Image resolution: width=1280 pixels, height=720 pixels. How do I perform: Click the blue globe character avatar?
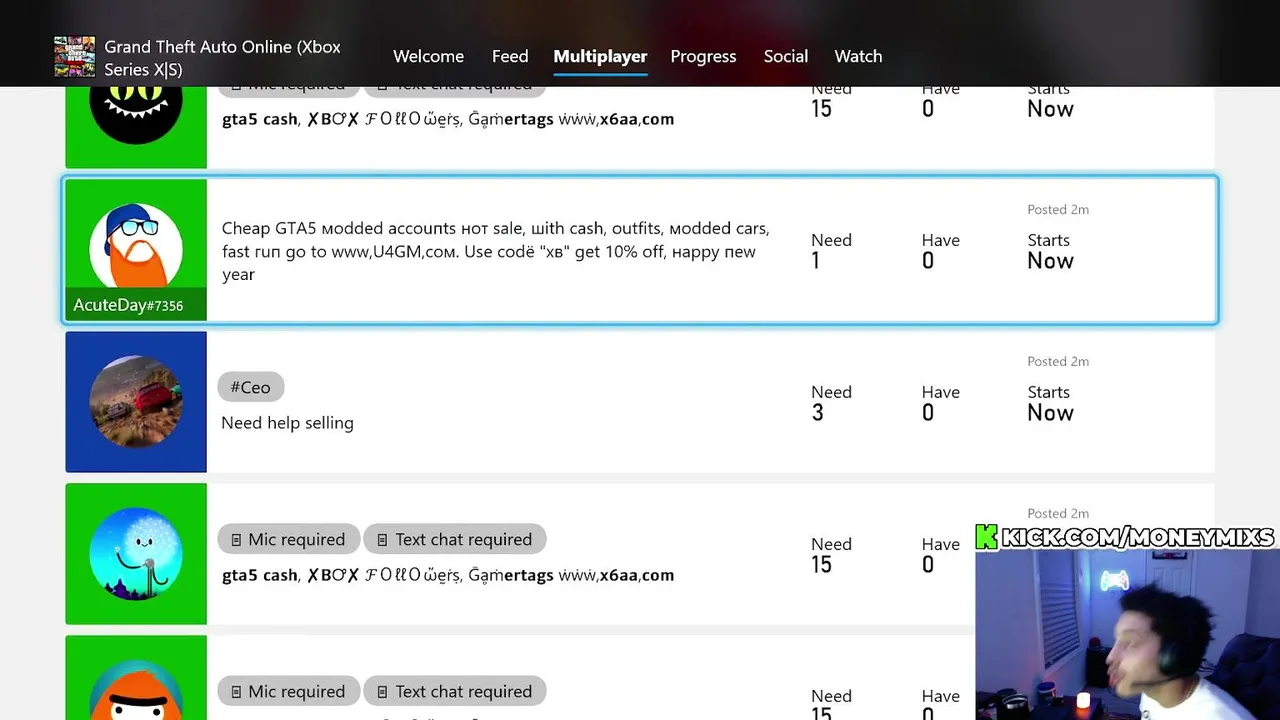tap(136, 554)
